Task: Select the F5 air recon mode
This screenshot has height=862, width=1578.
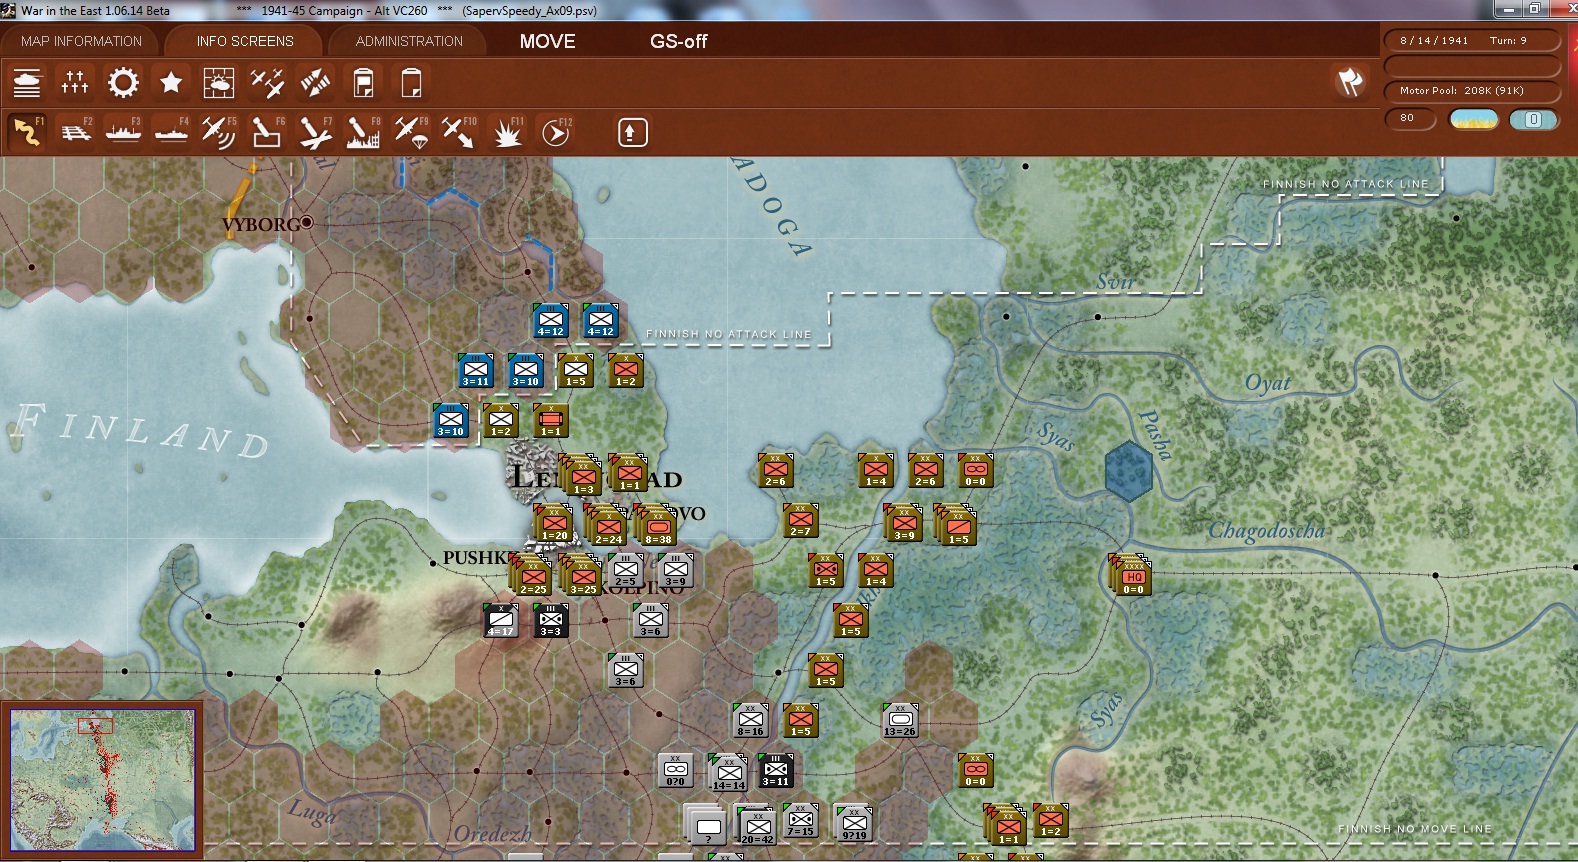Action: tap(219, 132)
